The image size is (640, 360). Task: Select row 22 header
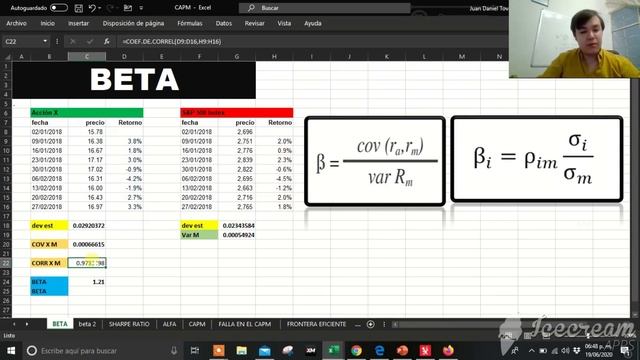(6, 263)
